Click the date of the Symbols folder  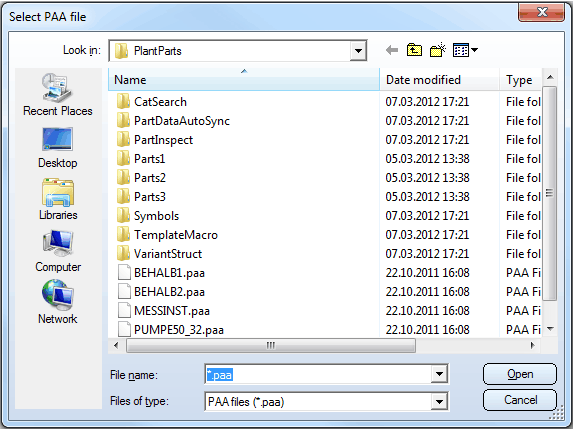tap(427, 216)
